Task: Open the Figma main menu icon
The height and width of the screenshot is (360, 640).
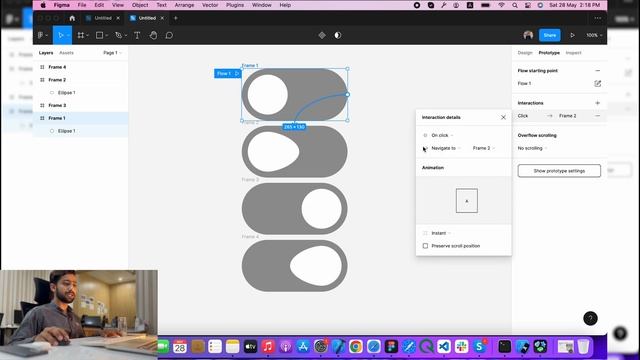Action: (41, 36)
